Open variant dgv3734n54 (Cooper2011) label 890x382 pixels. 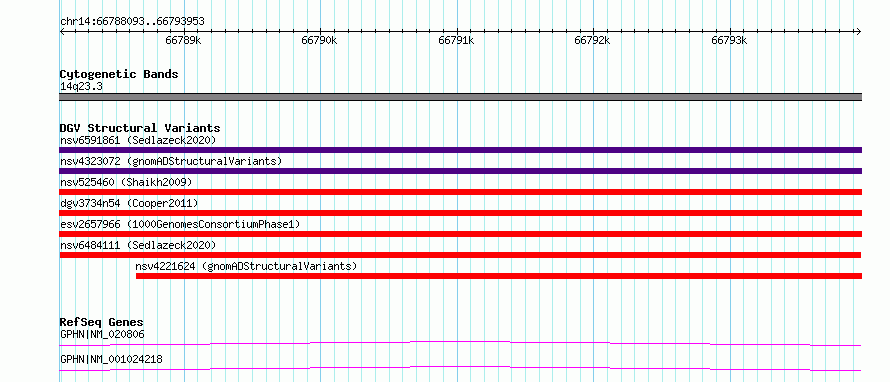(129, 203)
